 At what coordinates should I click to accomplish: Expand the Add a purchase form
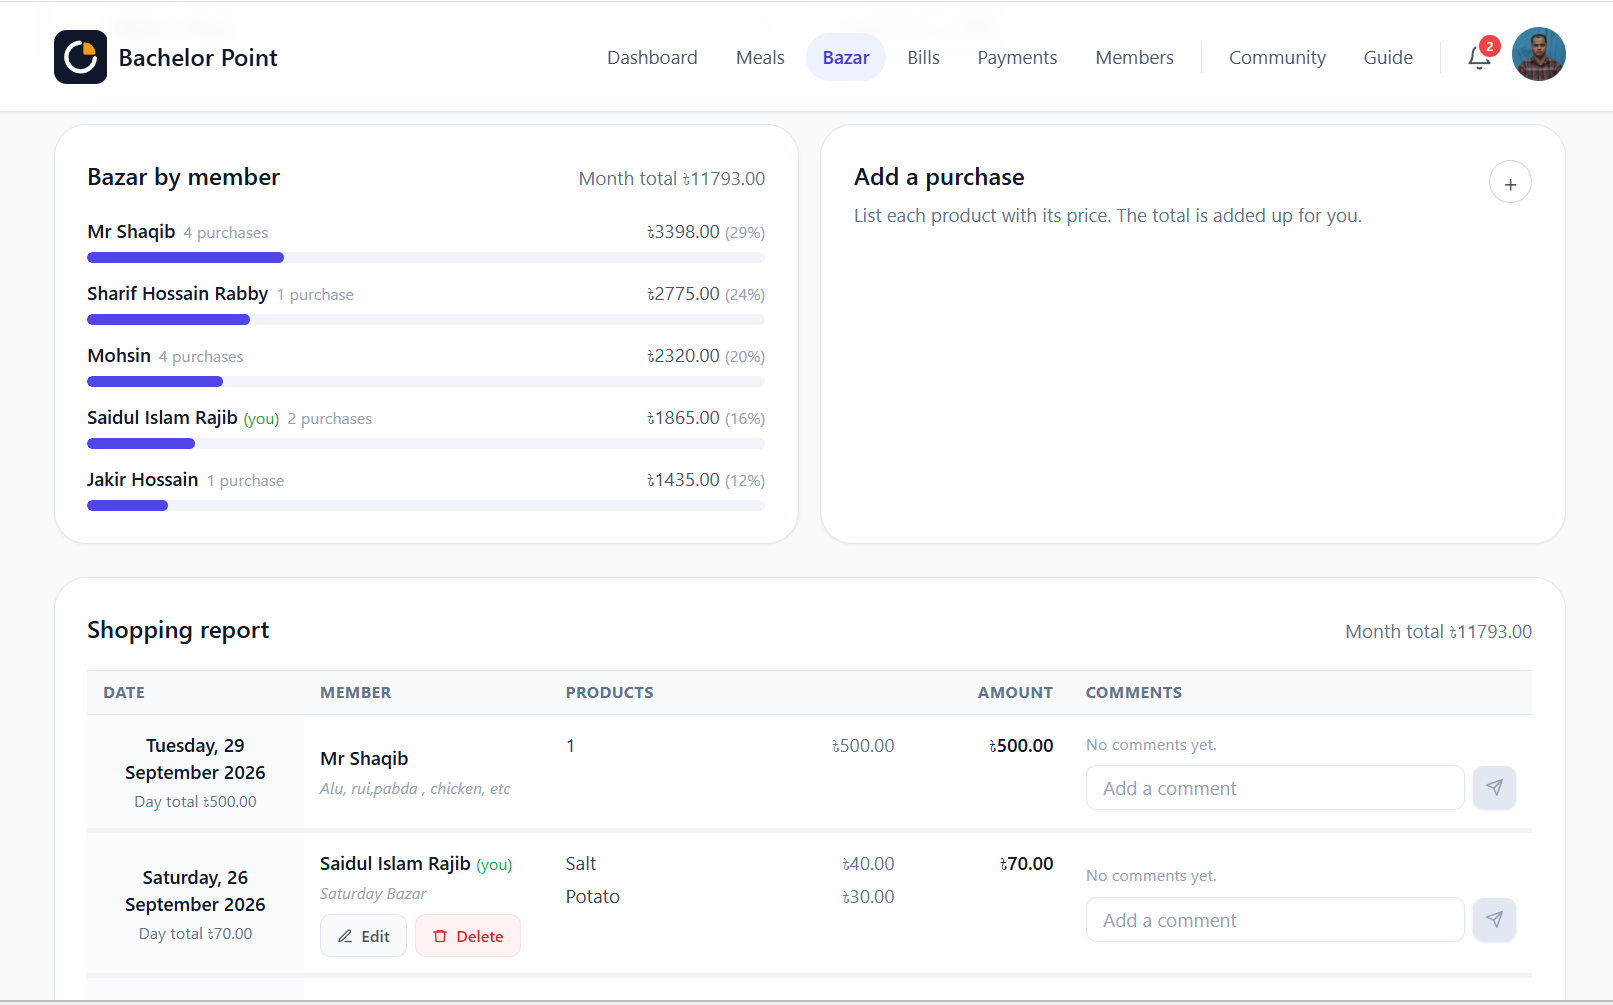coord(1510,182)
